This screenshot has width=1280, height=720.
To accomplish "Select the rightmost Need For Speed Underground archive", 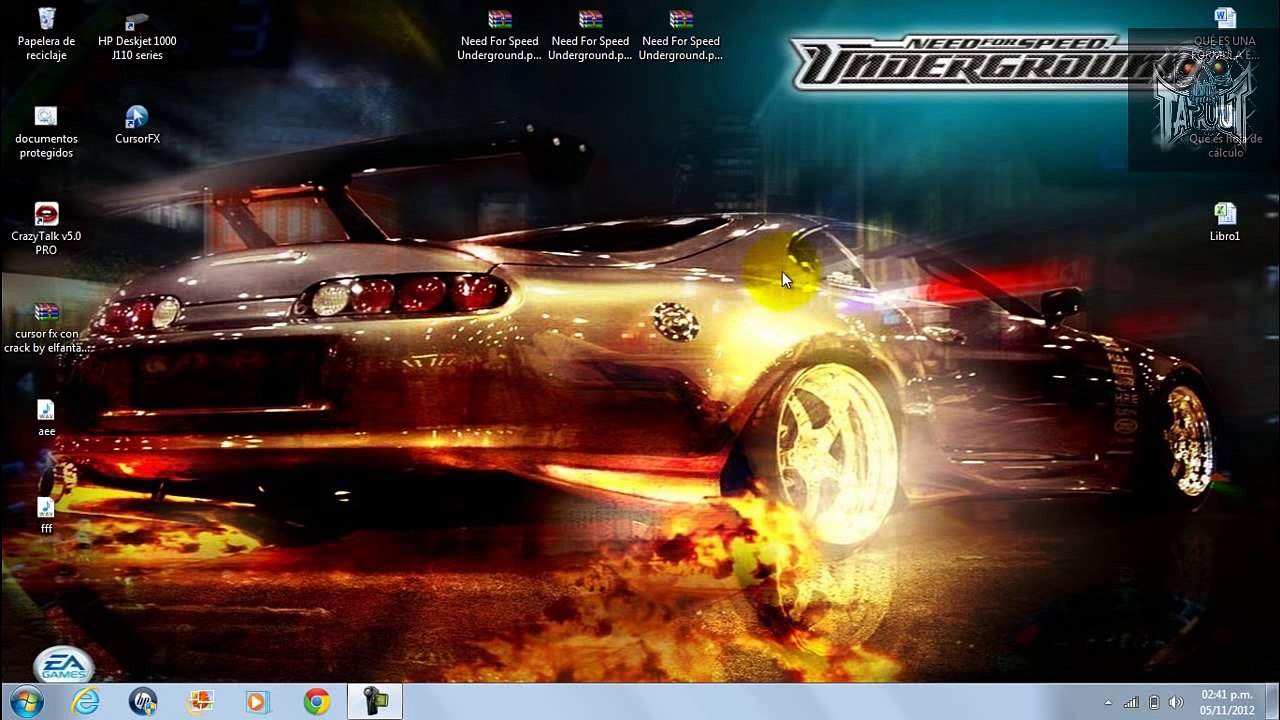I will point(681,35).
